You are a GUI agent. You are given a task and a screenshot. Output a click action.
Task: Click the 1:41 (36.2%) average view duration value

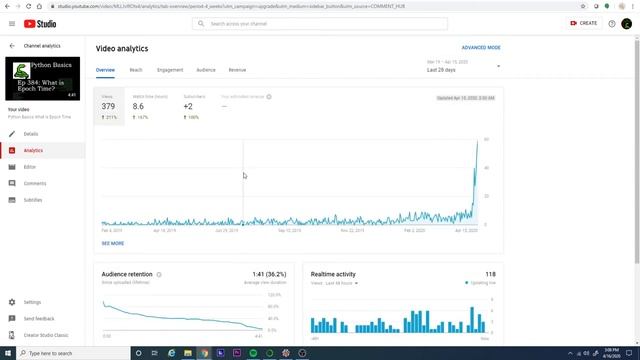[x=269, y=274]
